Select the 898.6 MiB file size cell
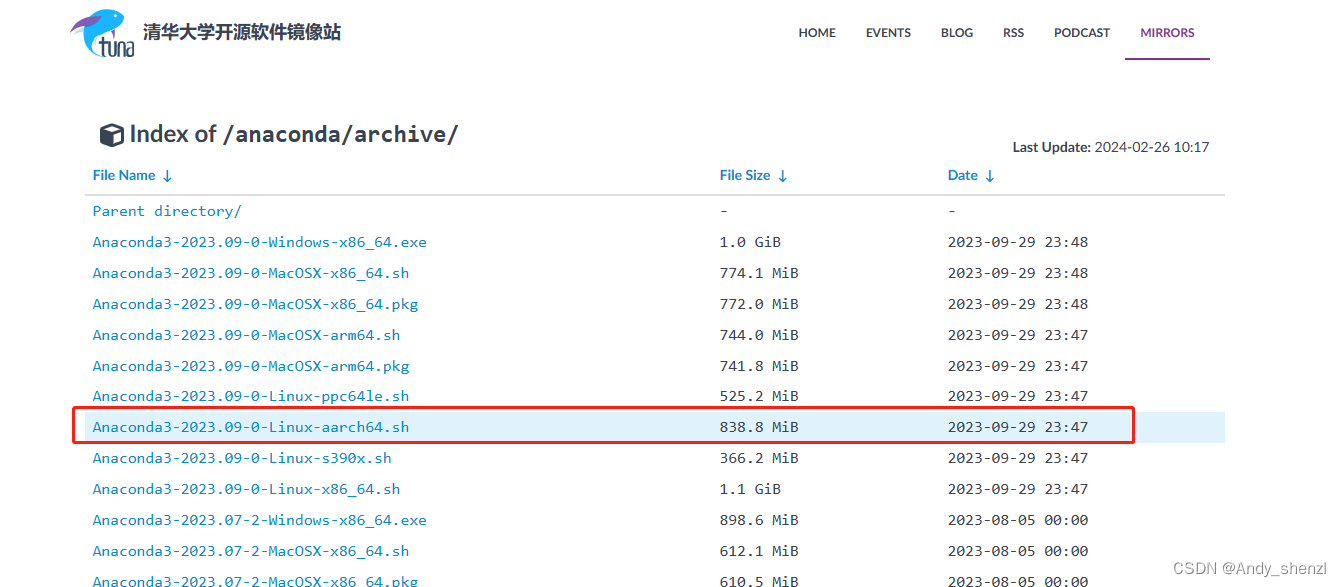The height and width of the screenshot is (587, 1341). tap(759, 520)
